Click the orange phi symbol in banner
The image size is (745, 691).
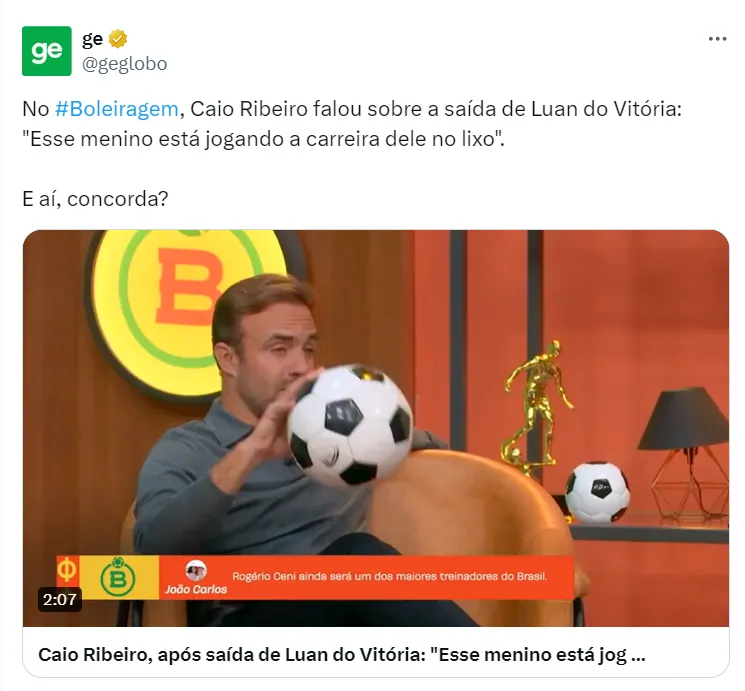tap(67, 569)
